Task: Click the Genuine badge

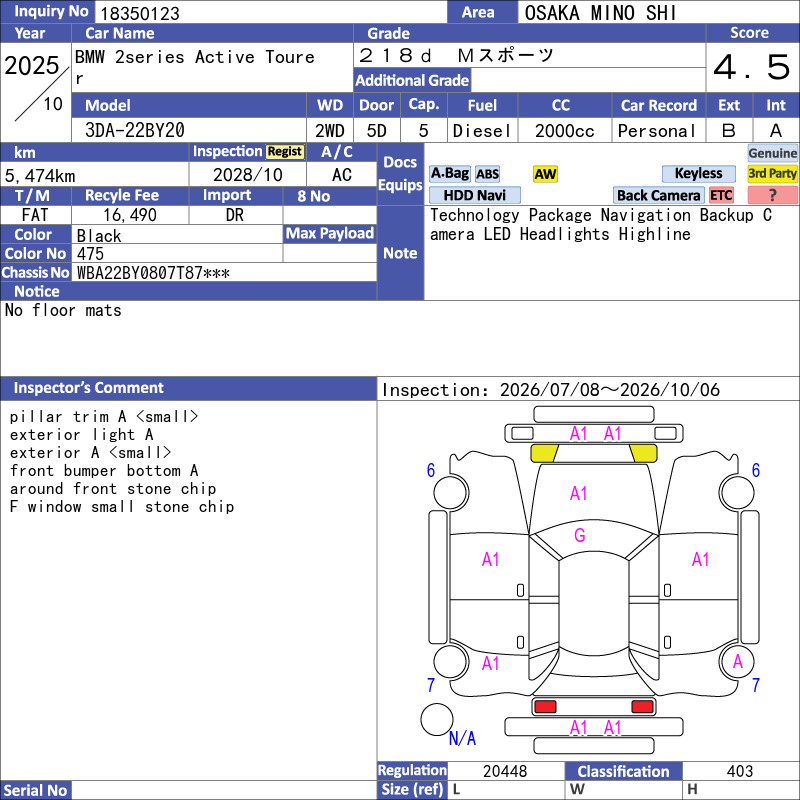Action: [x=772, y=153]
